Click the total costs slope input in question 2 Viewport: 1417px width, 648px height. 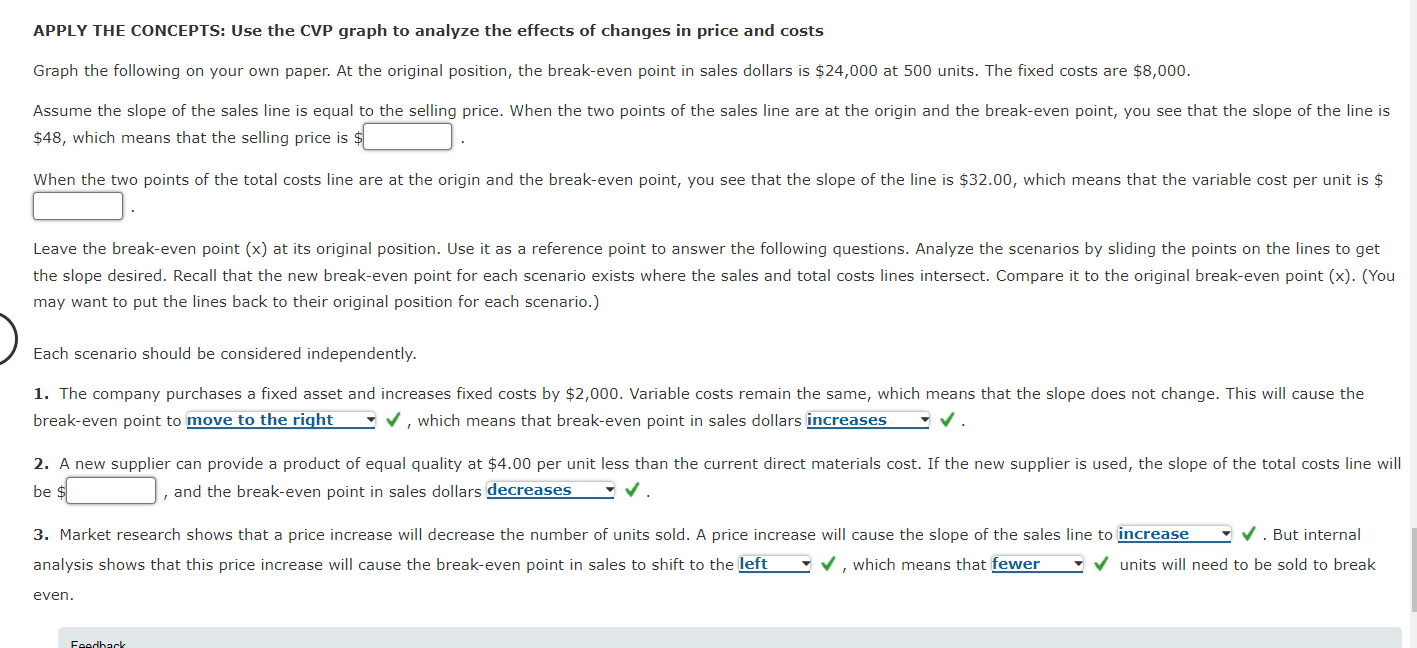(110, 490)
